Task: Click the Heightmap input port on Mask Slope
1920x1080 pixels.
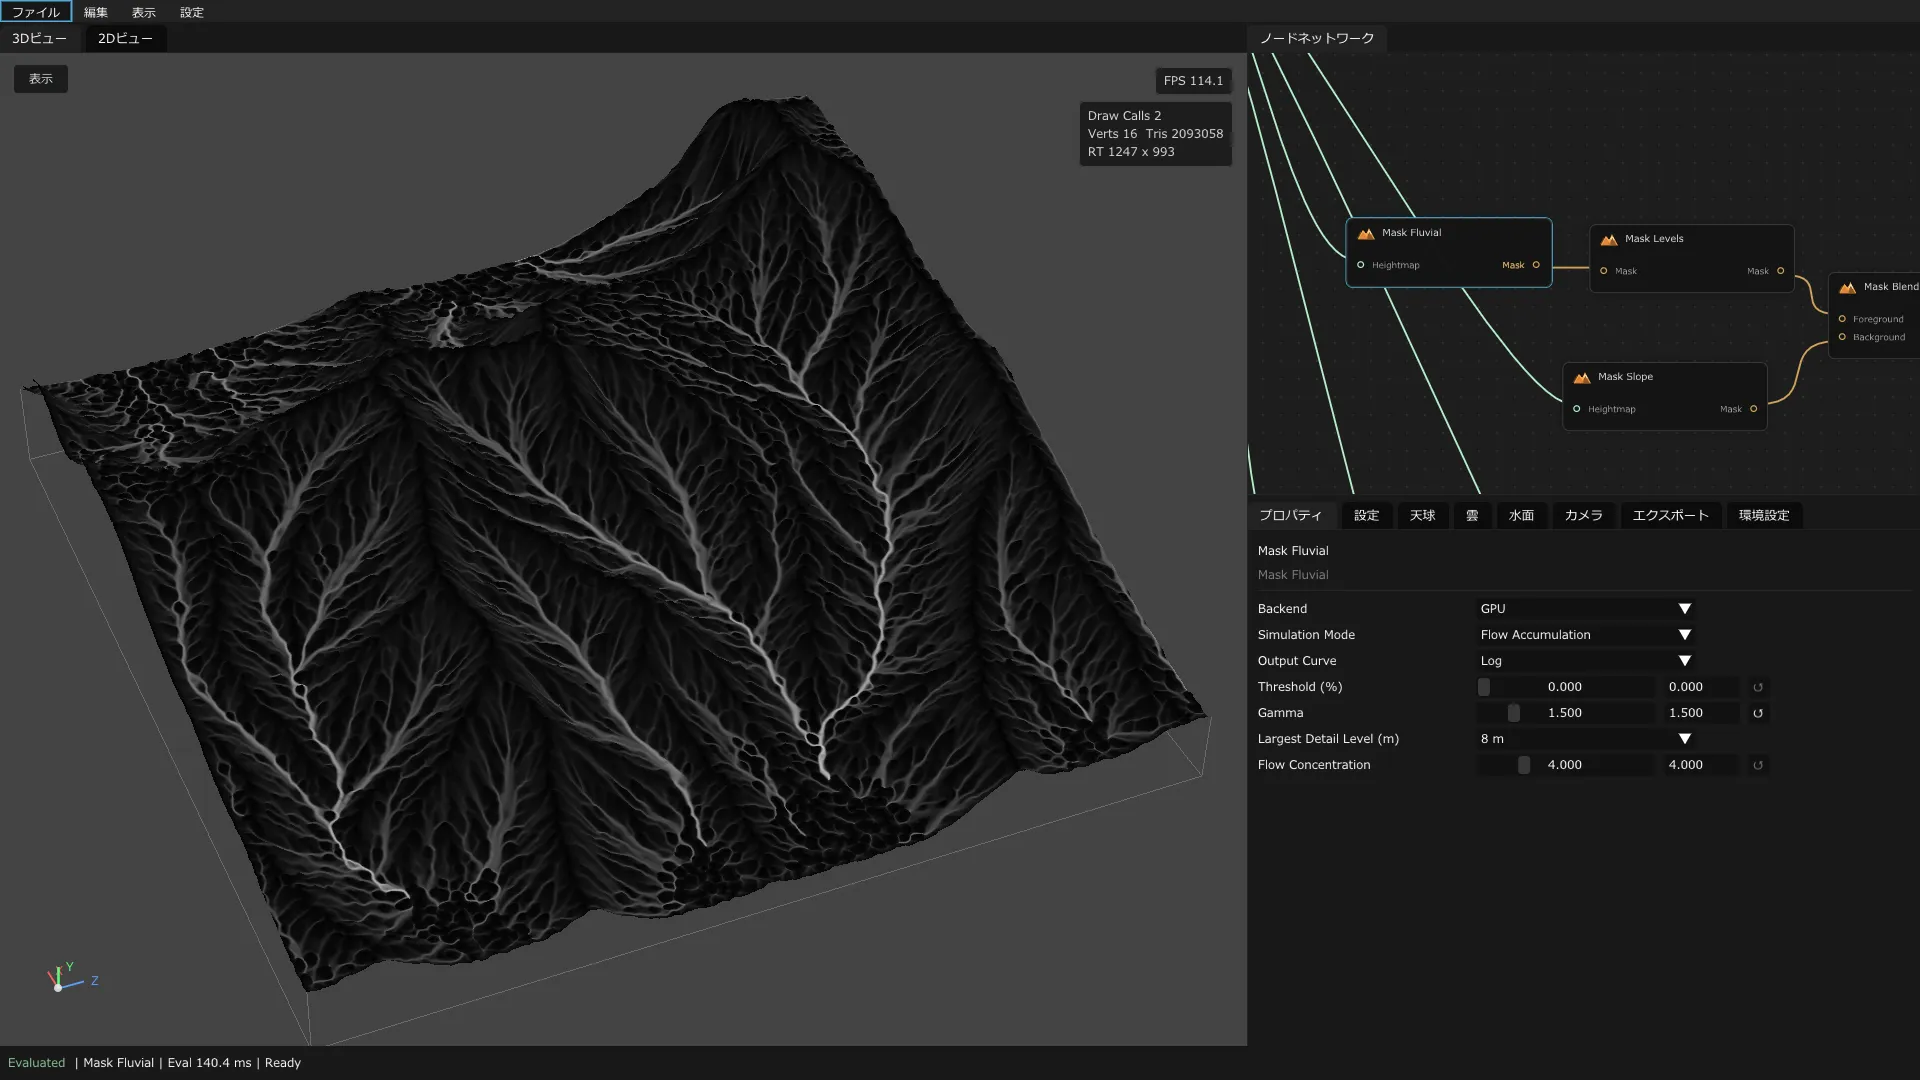Action: [x=1577, y=409]
